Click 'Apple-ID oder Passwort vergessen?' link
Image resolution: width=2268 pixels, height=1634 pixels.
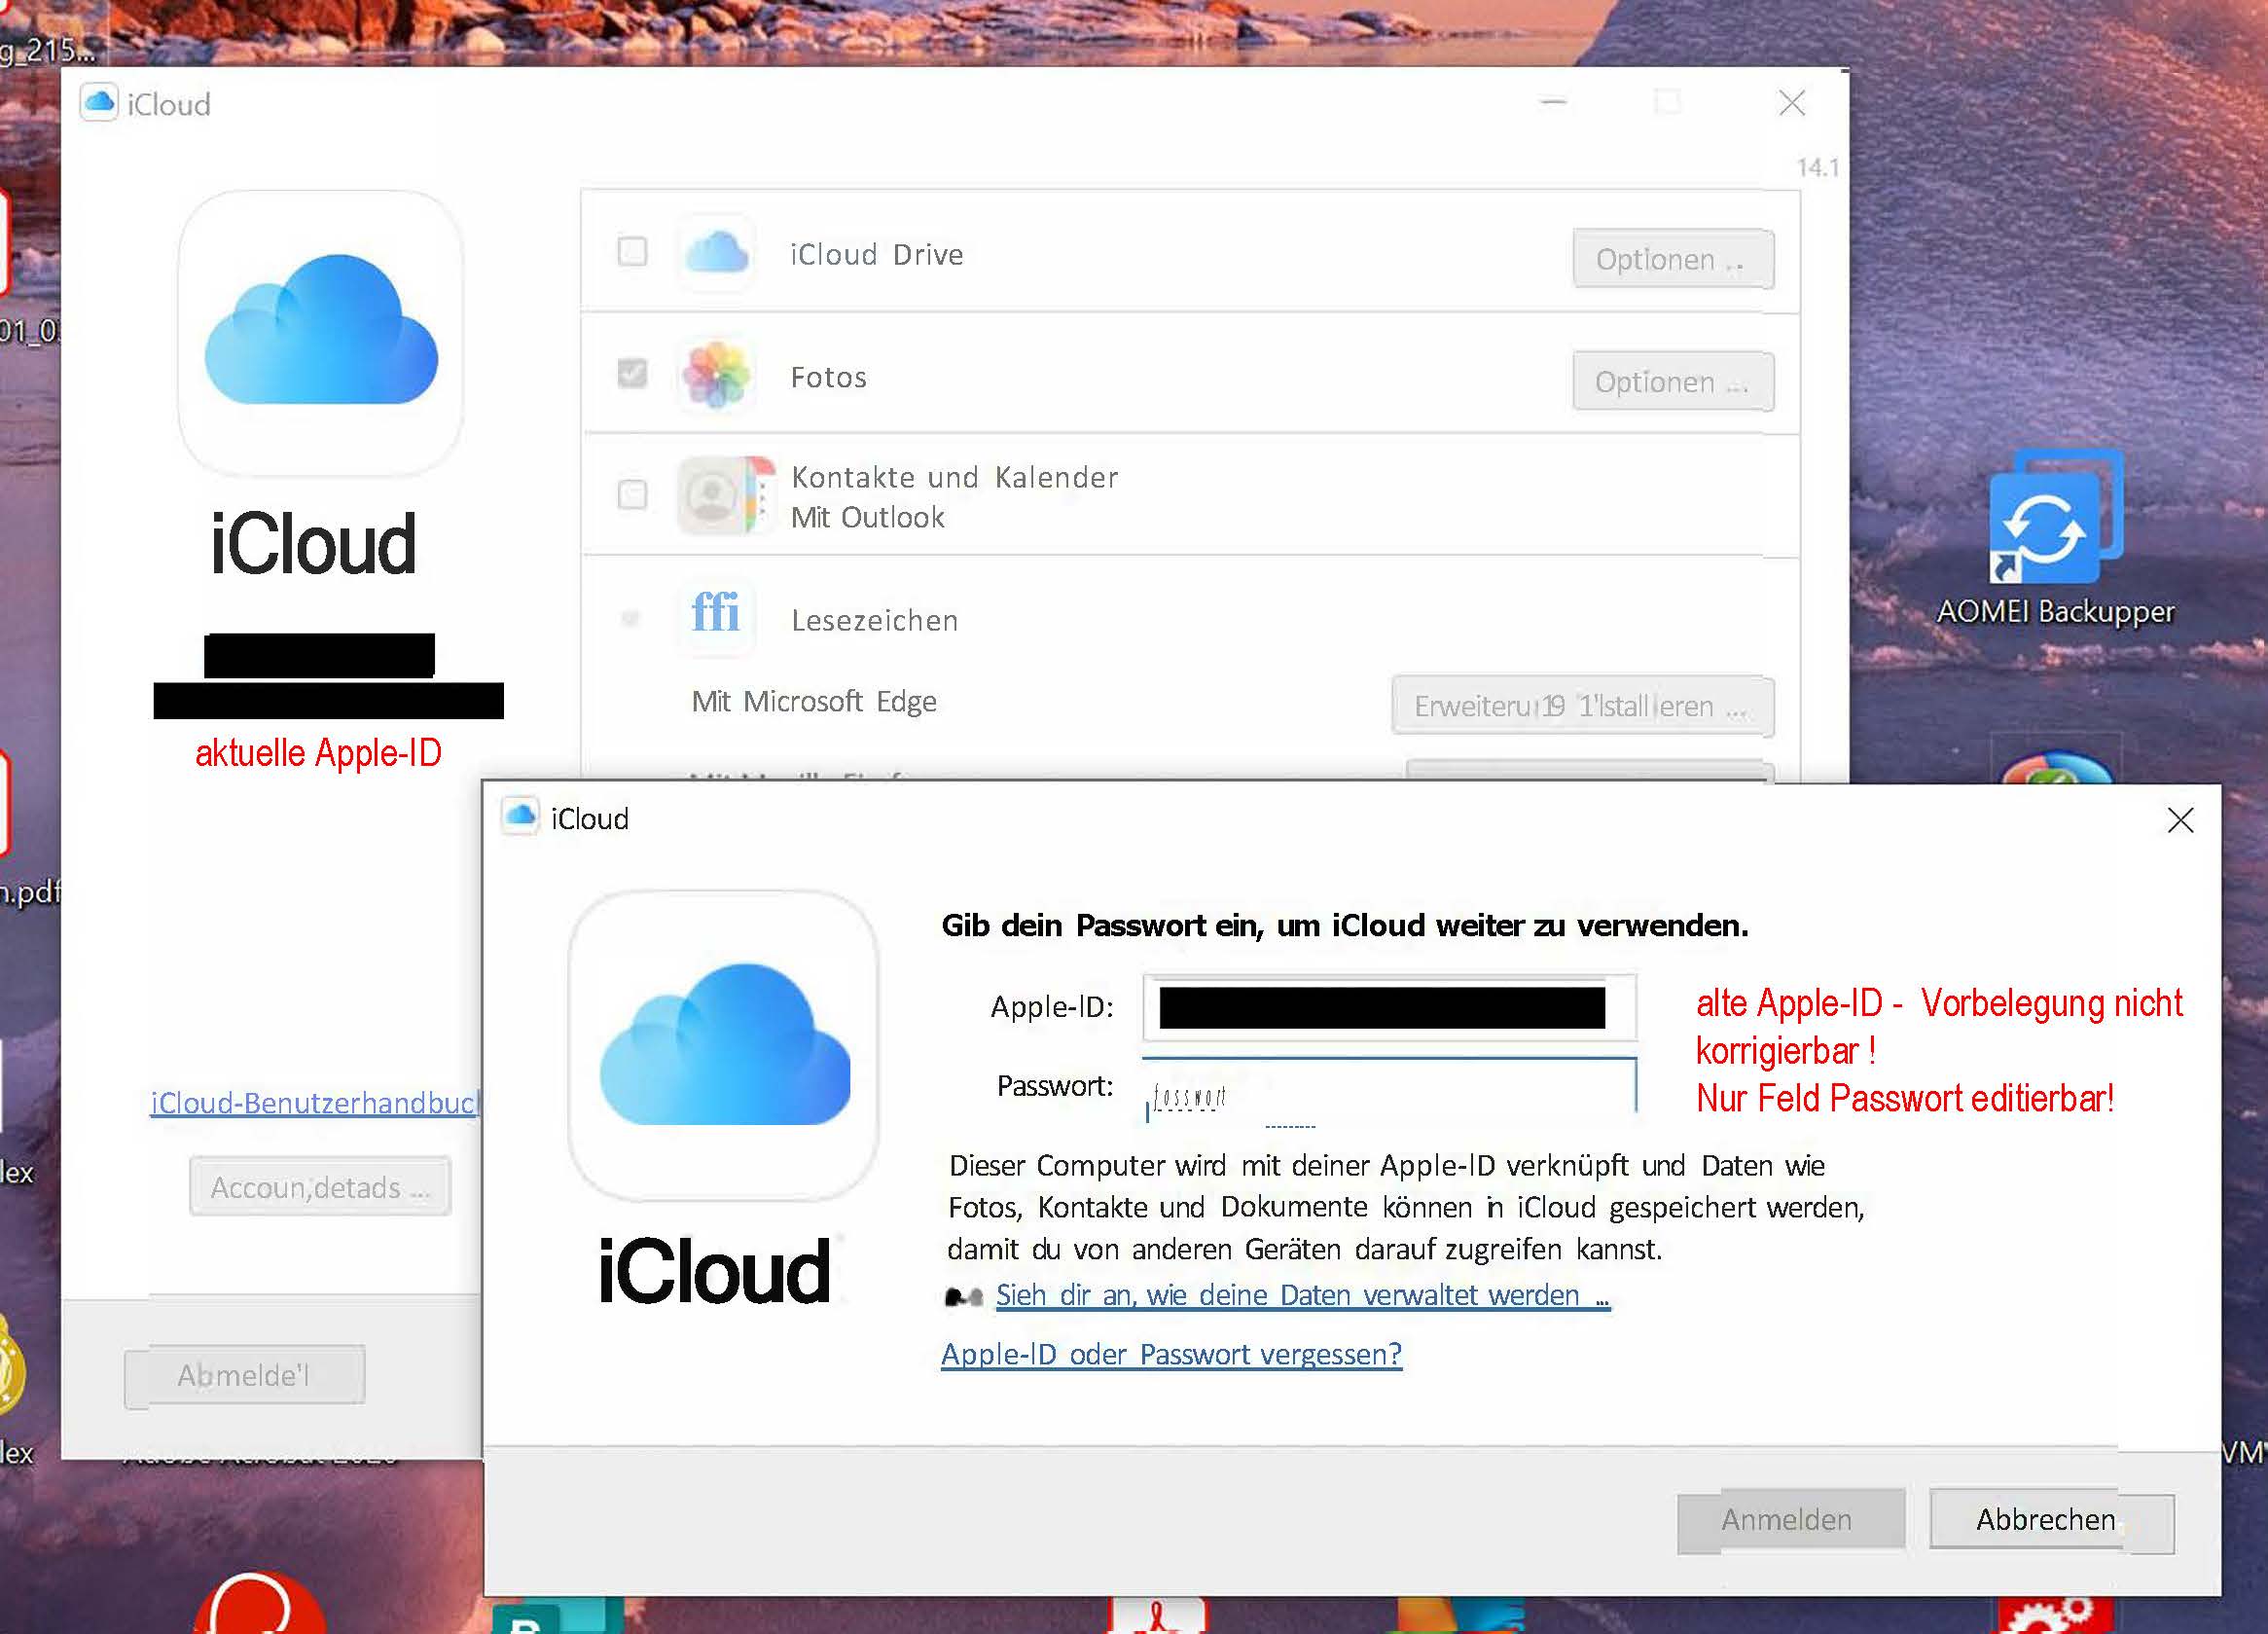click(1171, 1353)
